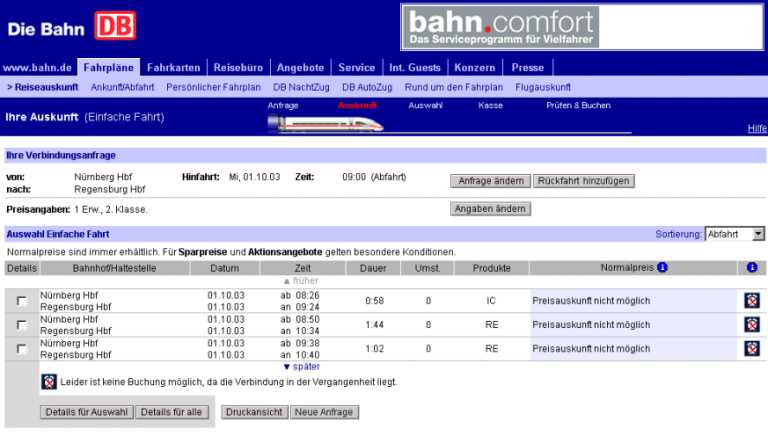Click duration value 1:02
This screenshot has width=768, height=444.
374,348
